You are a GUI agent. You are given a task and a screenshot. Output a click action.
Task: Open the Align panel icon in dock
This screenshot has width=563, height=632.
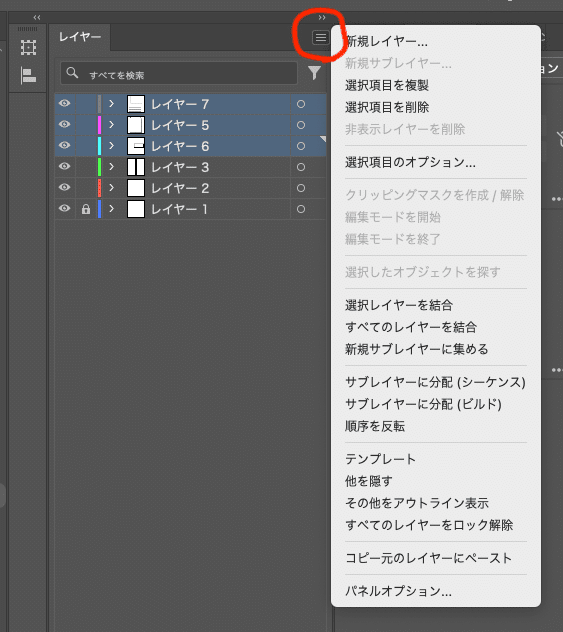click(x=28, y=75)
